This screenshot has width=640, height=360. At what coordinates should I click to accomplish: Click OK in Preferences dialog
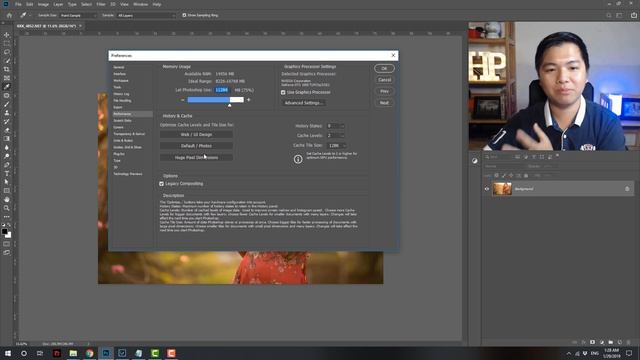click(x=384, y=69)
